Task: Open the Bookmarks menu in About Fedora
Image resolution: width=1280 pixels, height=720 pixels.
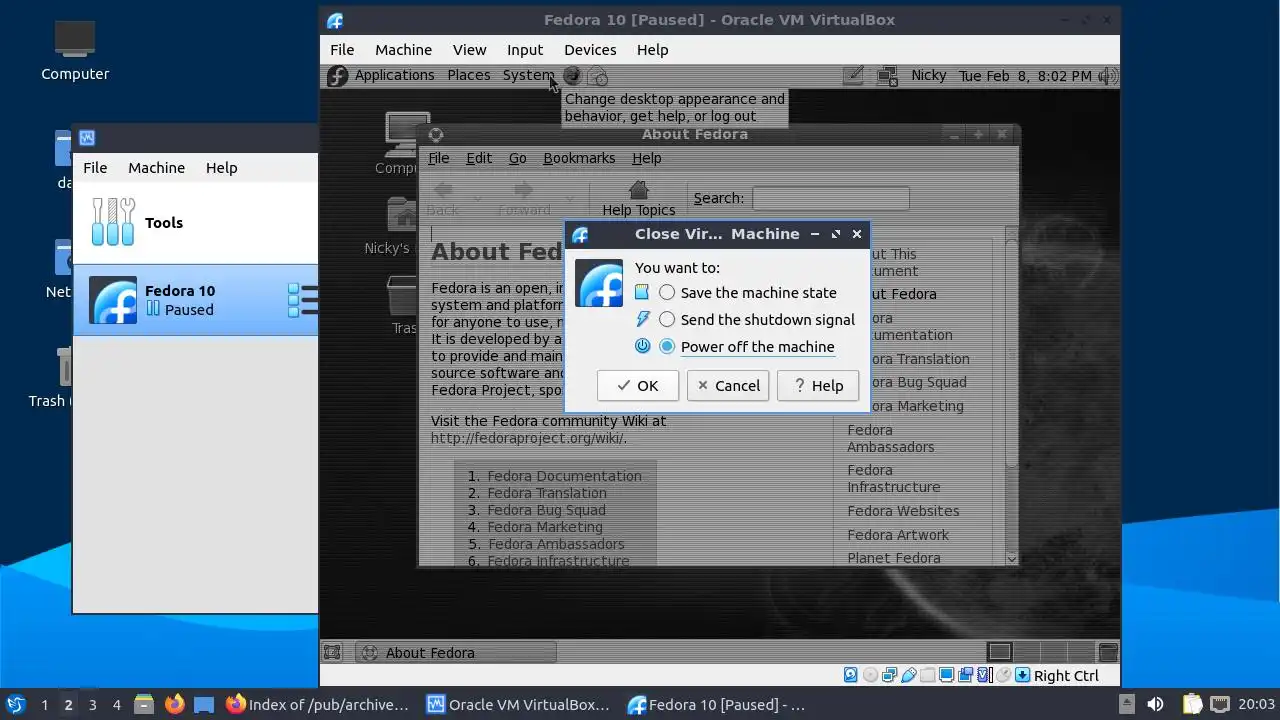Action: 579,158
